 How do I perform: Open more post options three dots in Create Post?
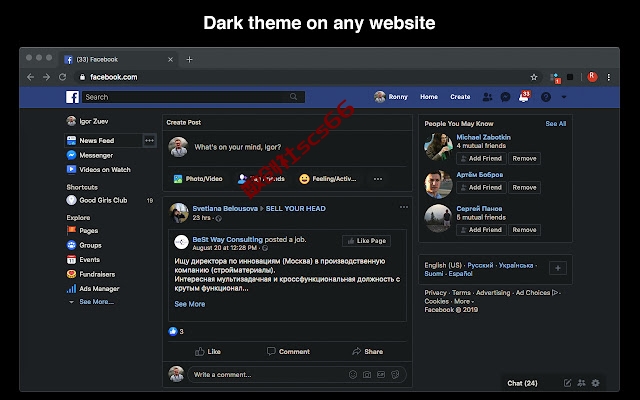378,179
